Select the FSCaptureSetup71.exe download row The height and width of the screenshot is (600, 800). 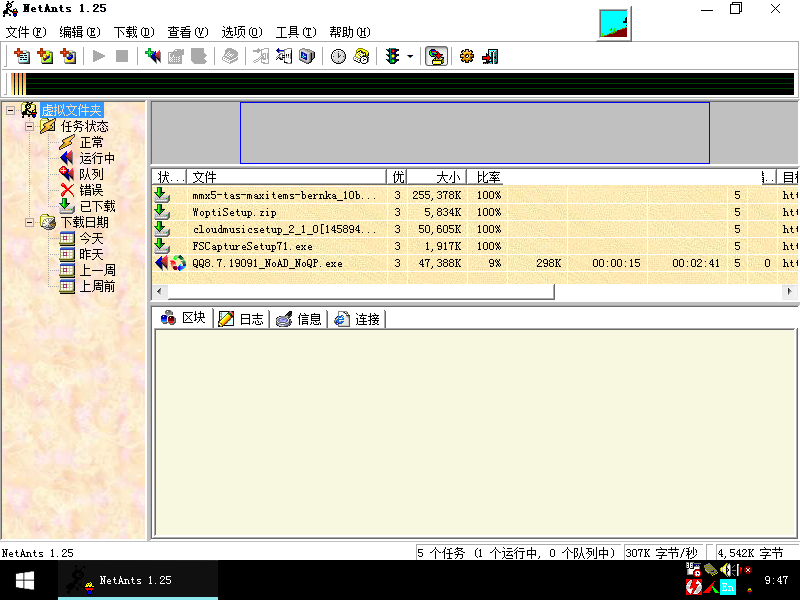point(475,246)
